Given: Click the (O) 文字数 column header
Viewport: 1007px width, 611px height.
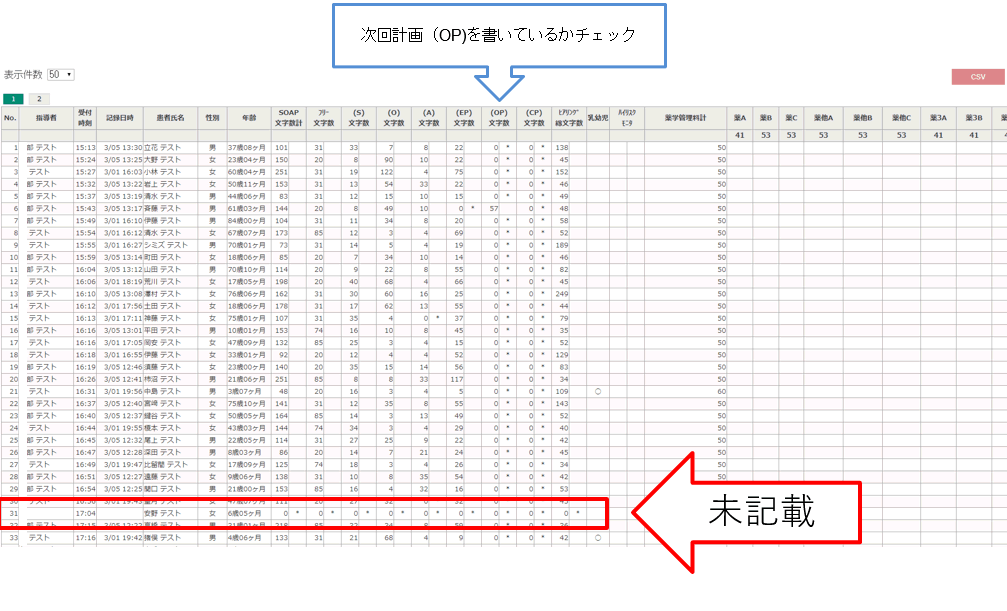Looking at the screenshot, I should coord(394,118).
